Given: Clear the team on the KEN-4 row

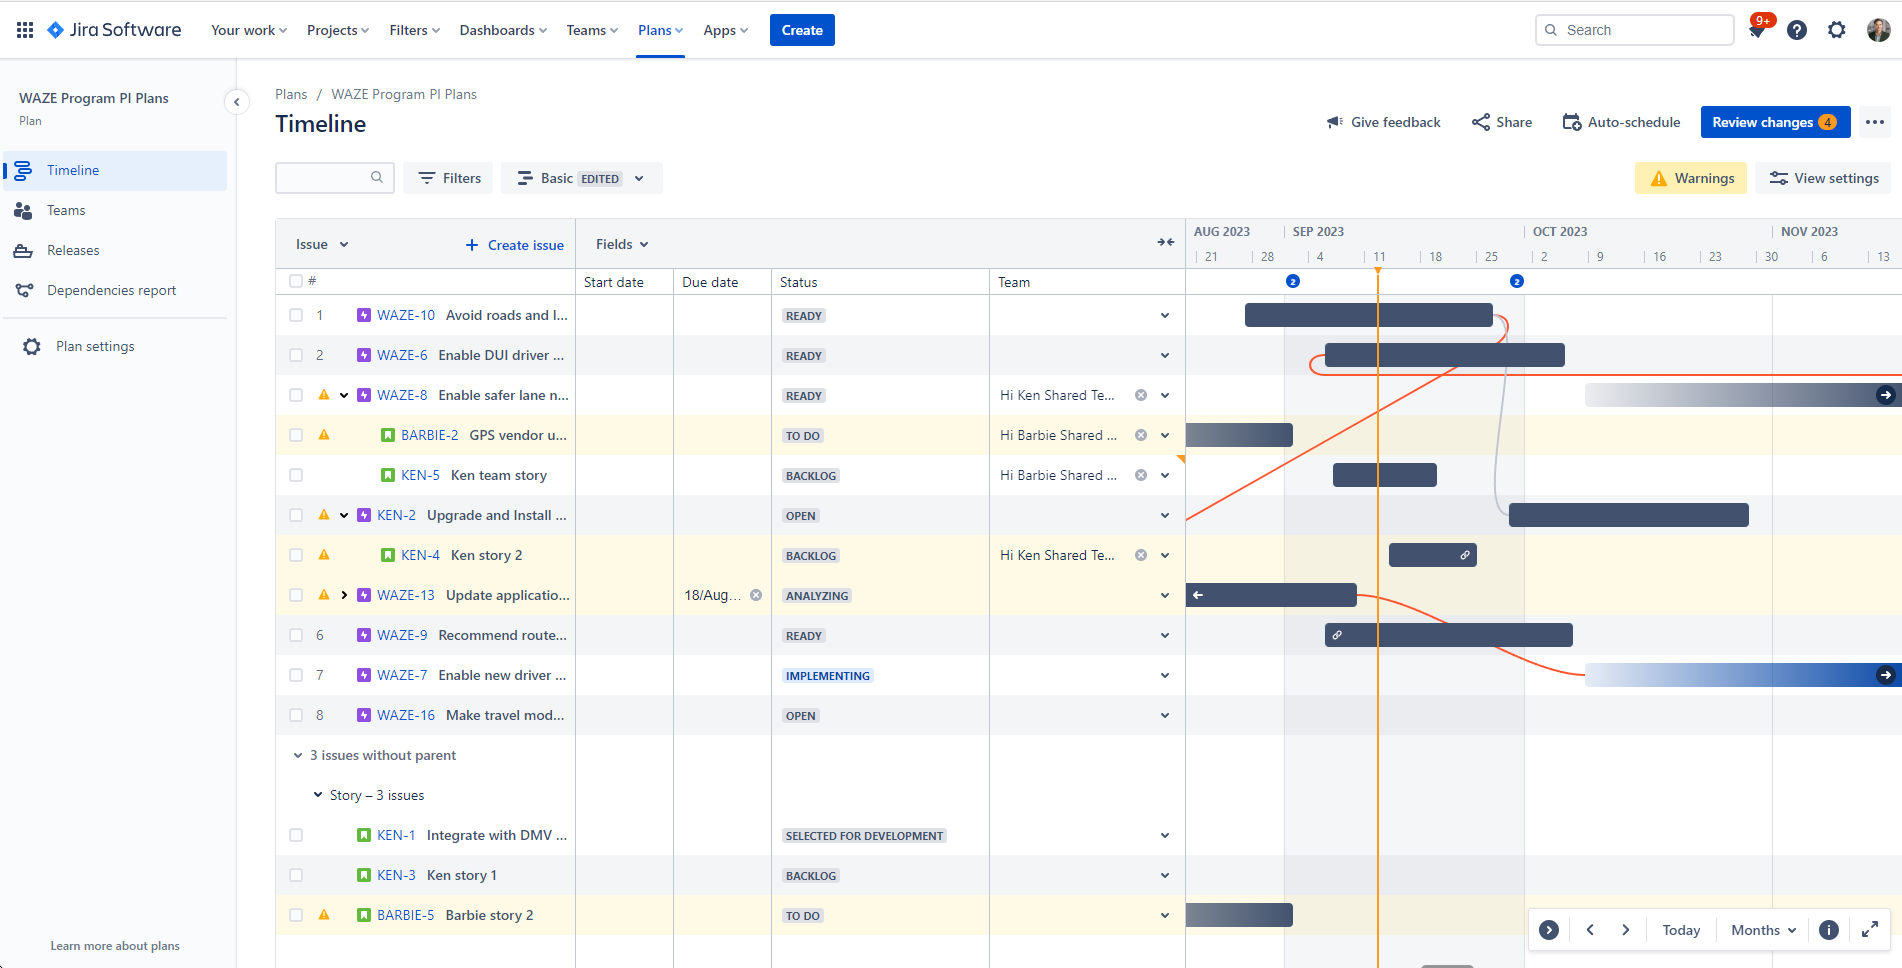Looking at the screenshot, I should click(1141, 555).
